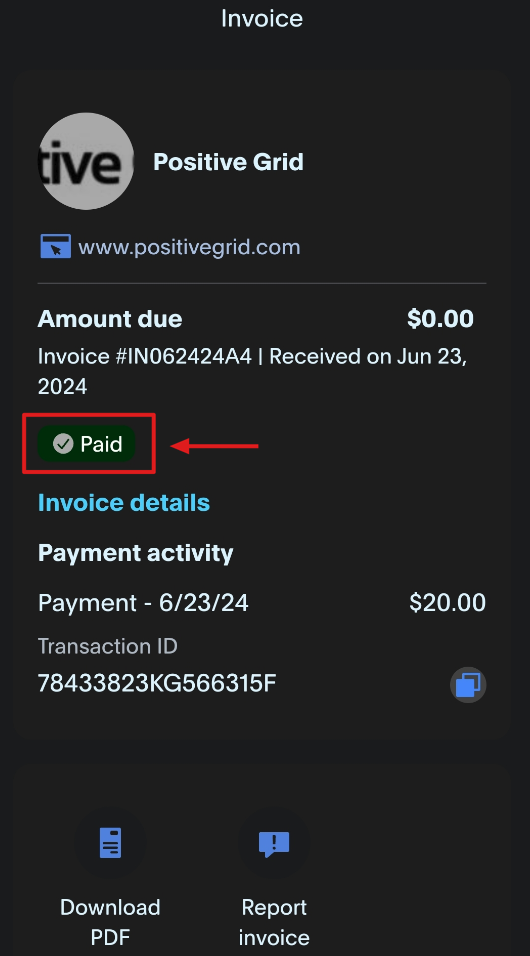Click the website browser icon beside URL
530x956 pixels.
pos(56,246)
